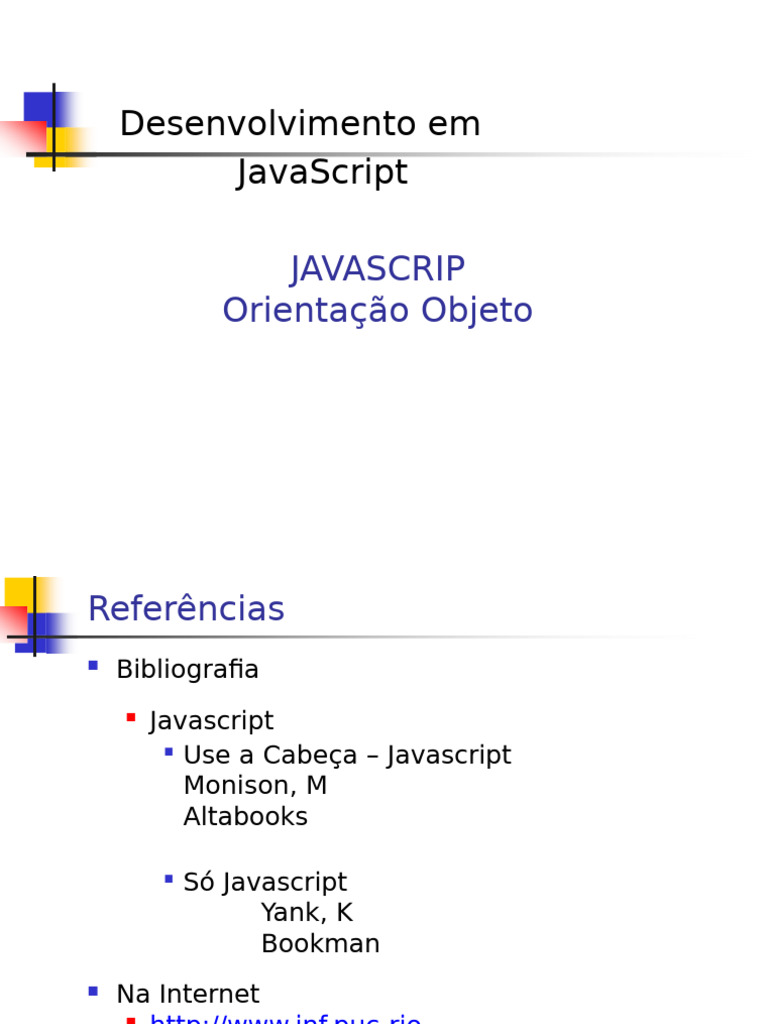Image resolution: width=768 pixels, height=1024 pixels.
Task: Click the red bullet before the URL
Action: pyautogui.click(x=131, y=1020)
